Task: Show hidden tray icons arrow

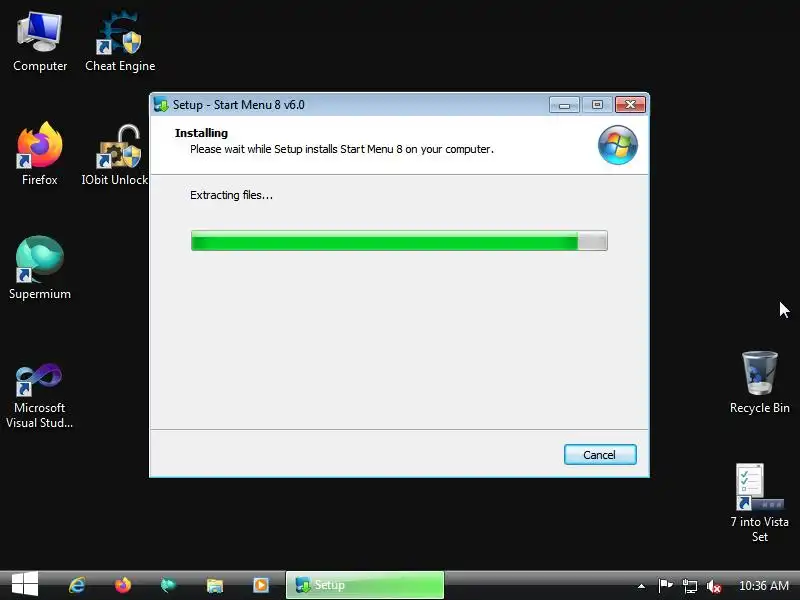Action: [641, 586]
